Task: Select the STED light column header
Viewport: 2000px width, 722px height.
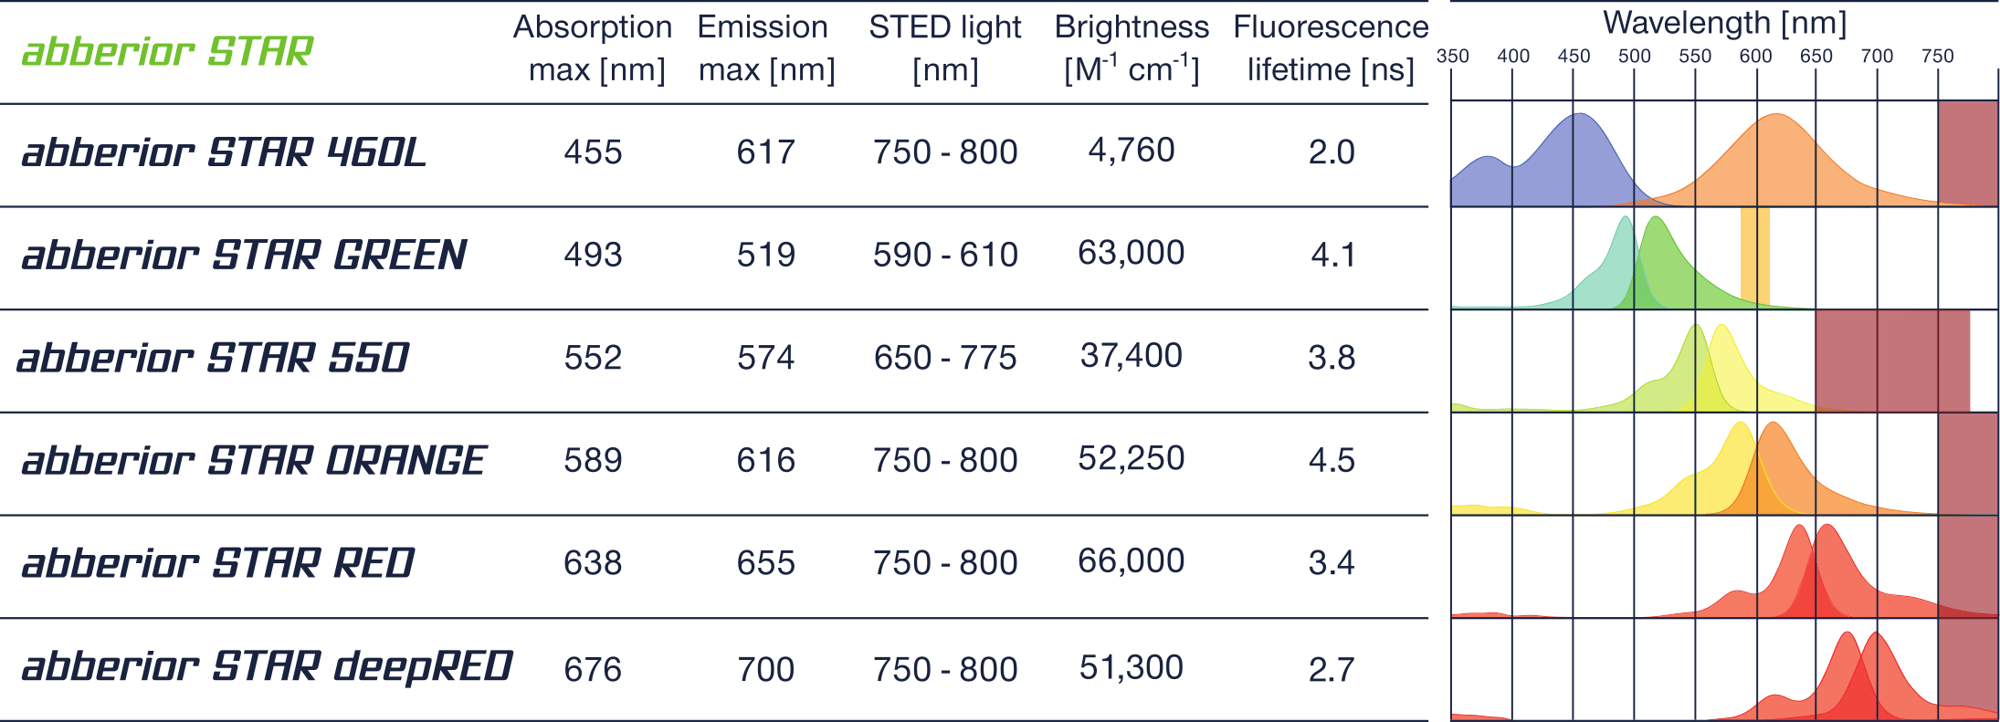Action: (x=945, y=48)
